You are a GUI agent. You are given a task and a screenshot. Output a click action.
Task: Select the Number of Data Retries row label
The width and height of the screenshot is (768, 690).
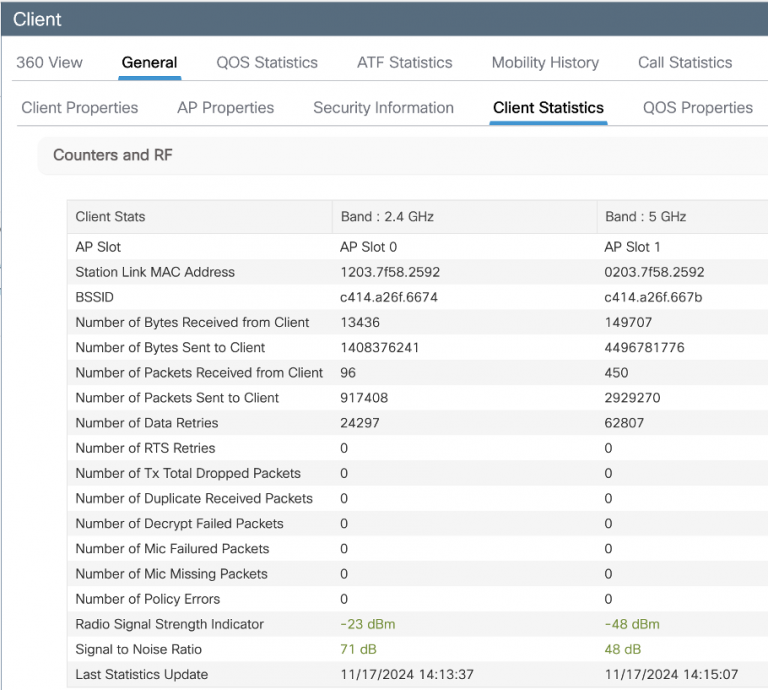(x=146, y=423)
